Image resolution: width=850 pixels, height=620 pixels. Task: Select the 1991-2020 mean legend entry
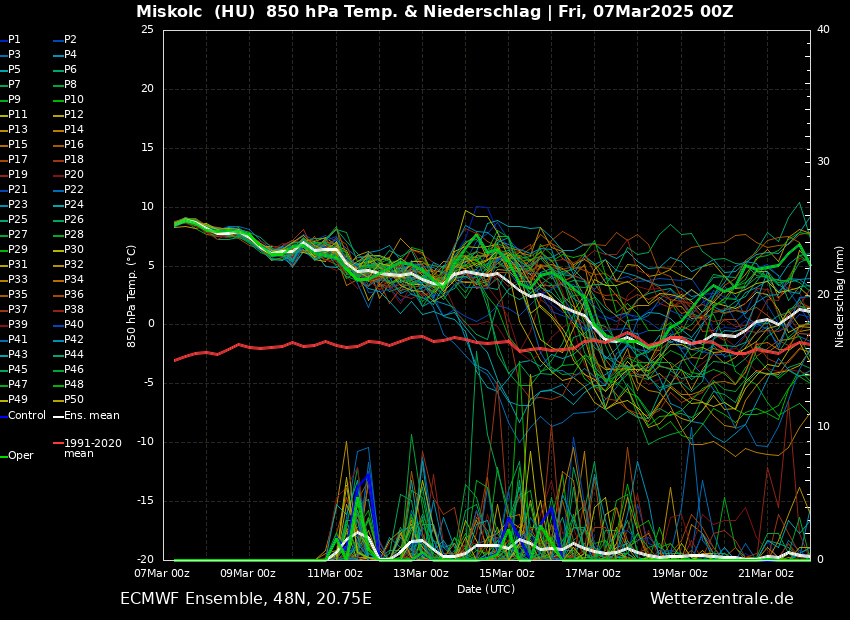click(92, 447)
